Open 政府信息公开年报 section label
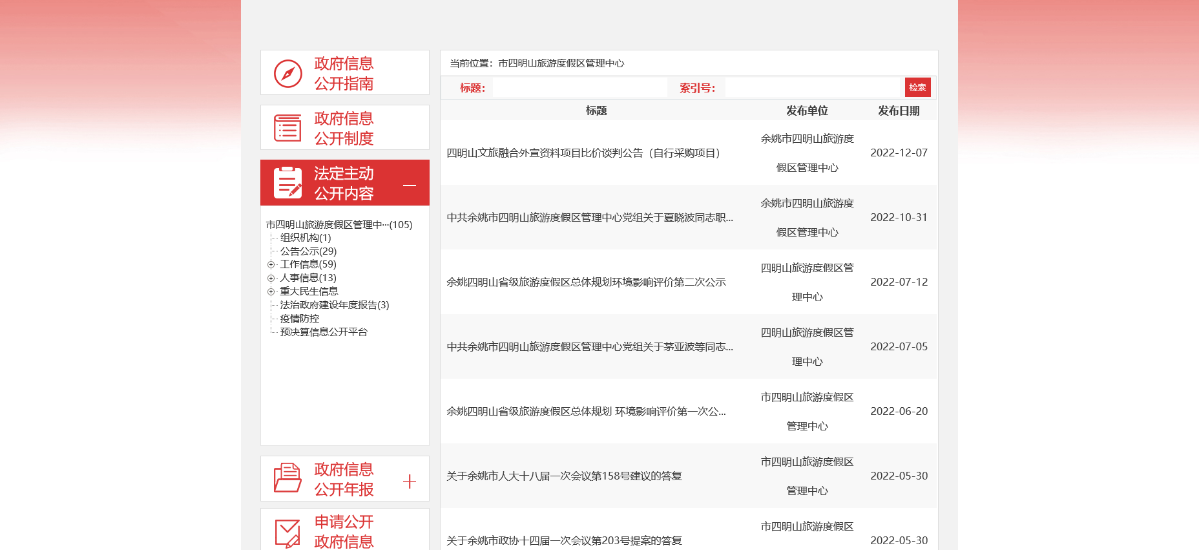The image size is (1199, 550). tap(344, 479)
